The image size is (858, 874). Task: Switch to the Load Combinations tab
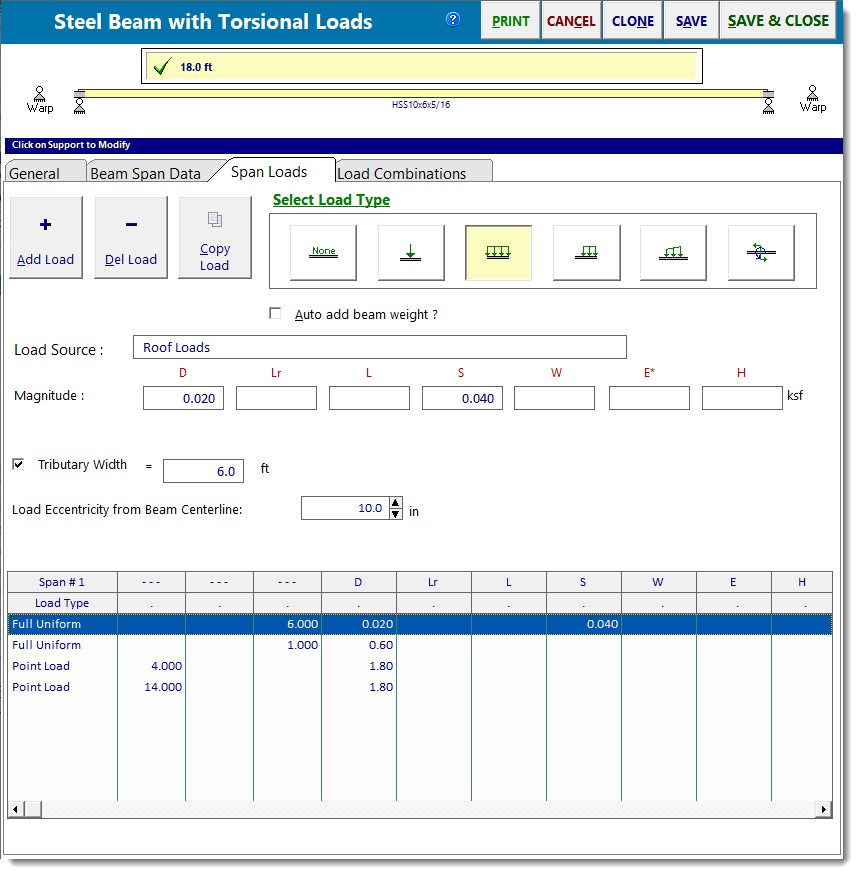[413, 171]
